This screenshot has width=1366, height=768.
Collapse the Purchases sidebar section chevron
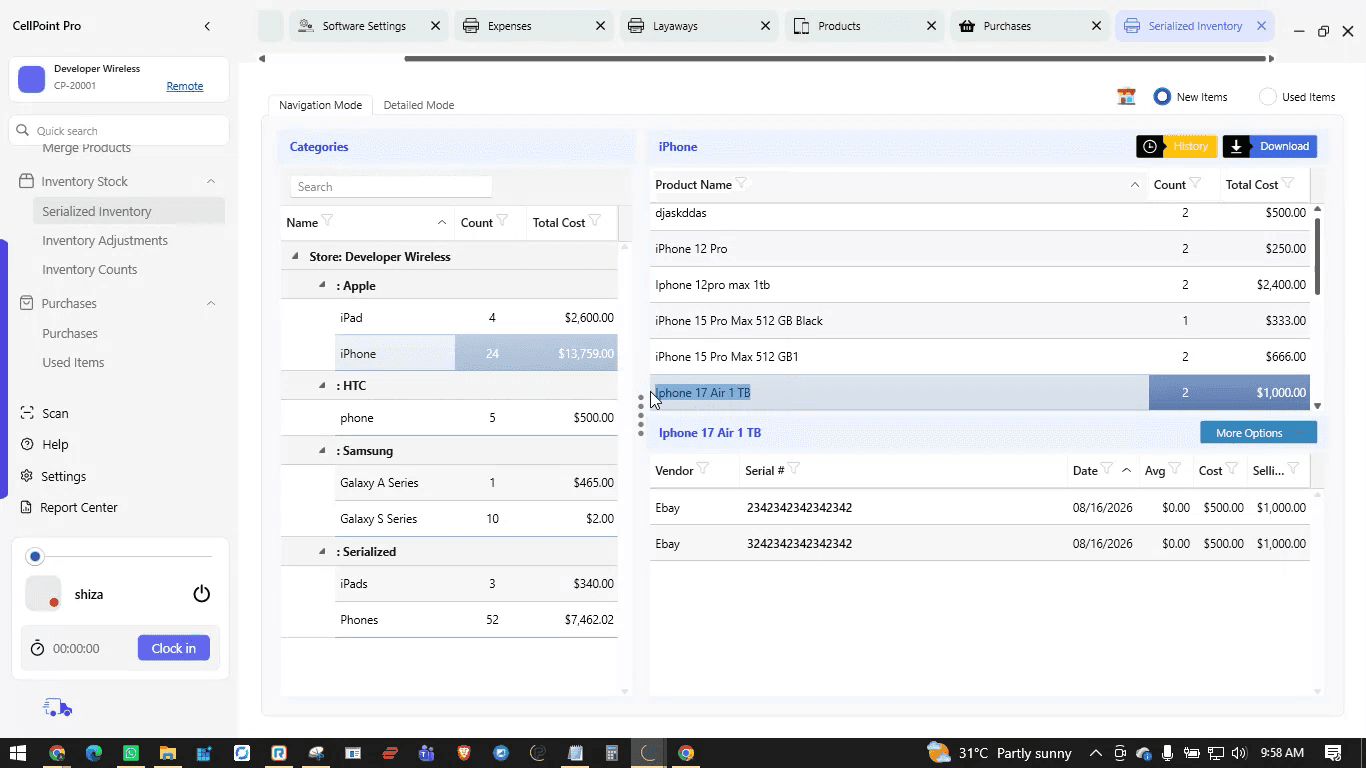211,304
